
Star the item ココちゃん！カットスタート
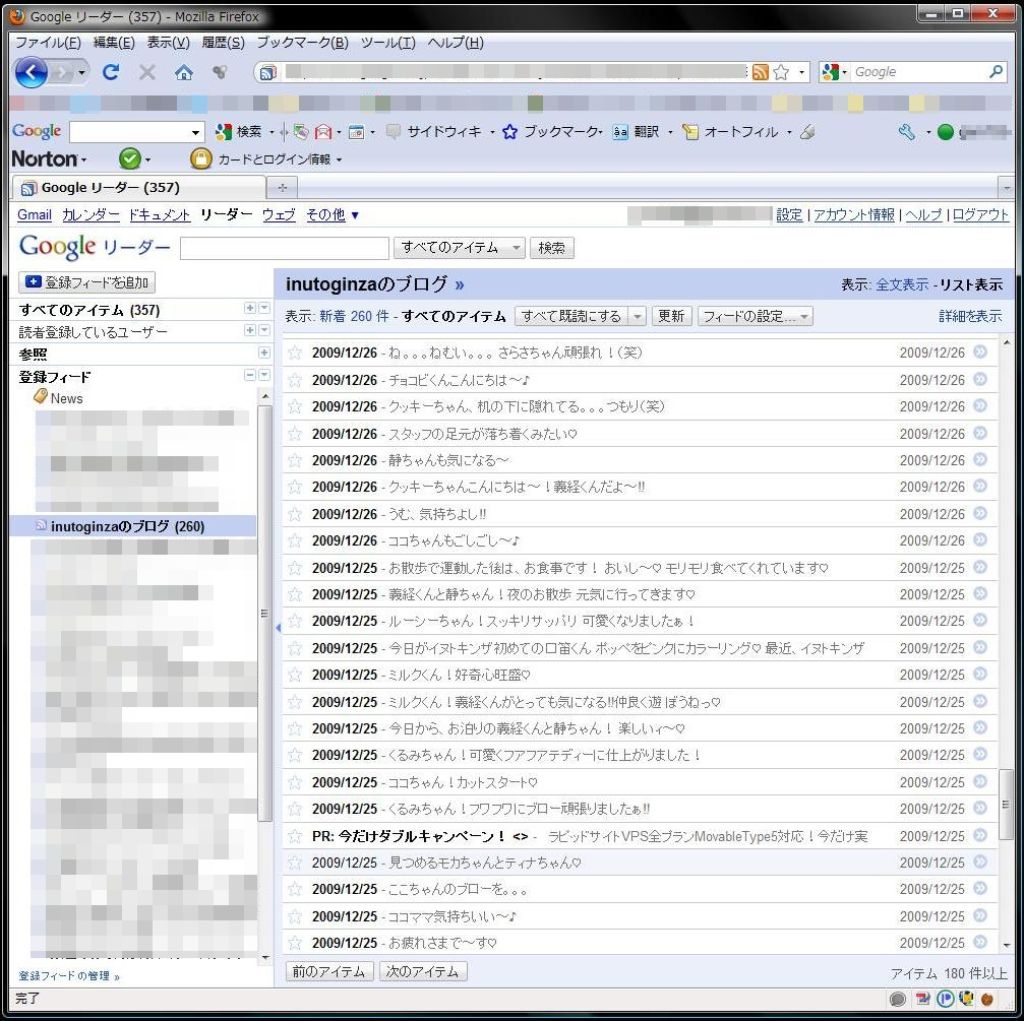[x=295, y=782]
